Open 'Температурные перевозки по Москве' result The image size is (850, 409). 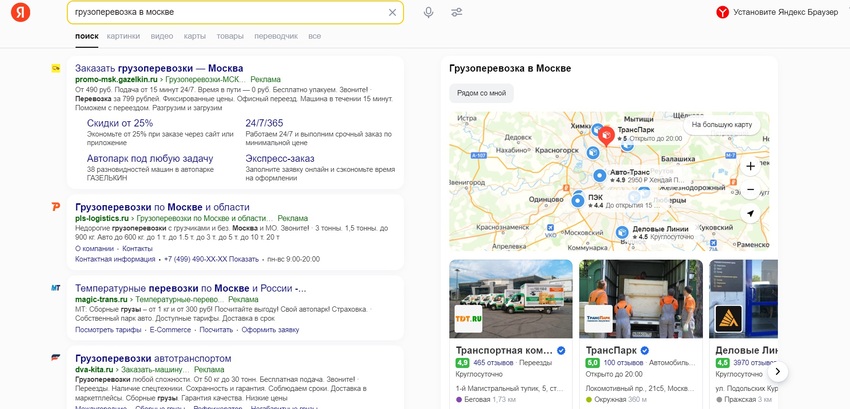tap(191, 288)
